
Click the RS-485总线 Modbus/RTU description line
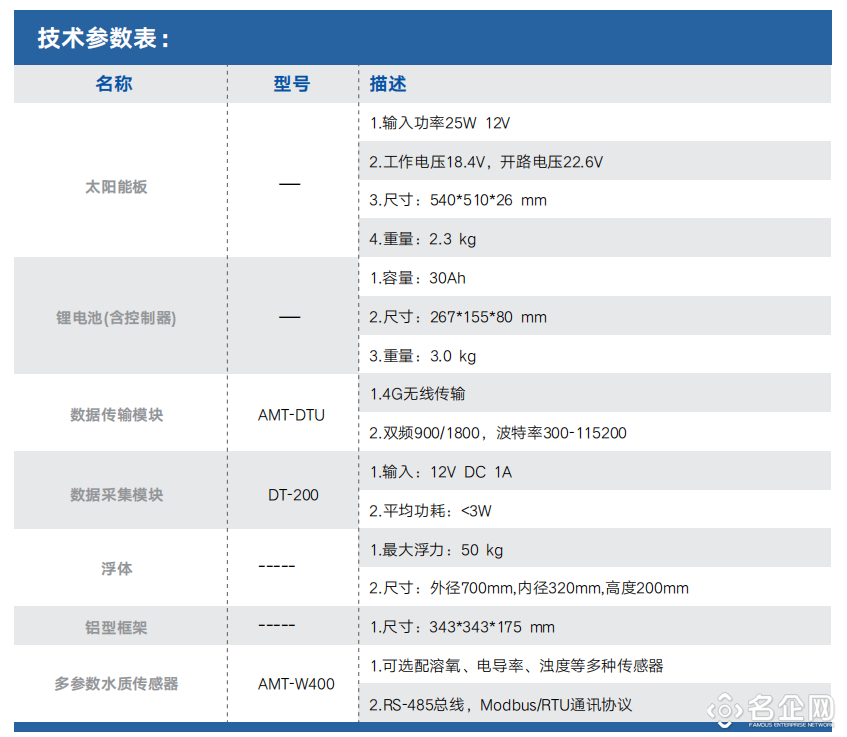click(x=500, y=705)
